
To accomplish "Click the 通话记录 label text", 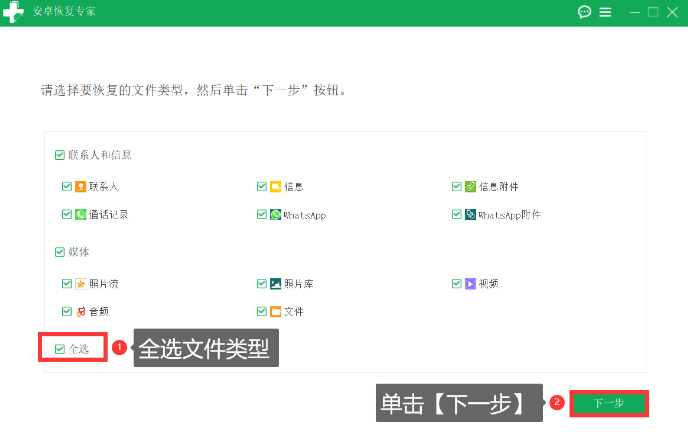I will coord(108,214).
